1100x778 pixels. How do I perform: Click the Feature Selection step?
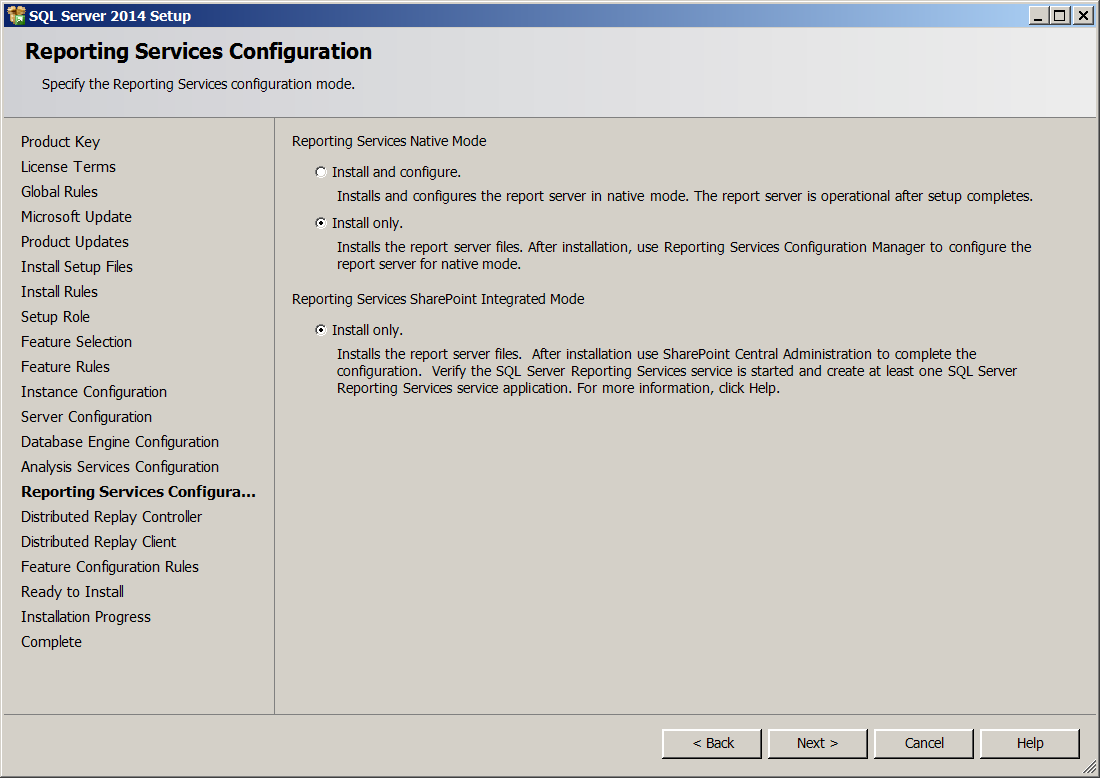click(76, 342)
